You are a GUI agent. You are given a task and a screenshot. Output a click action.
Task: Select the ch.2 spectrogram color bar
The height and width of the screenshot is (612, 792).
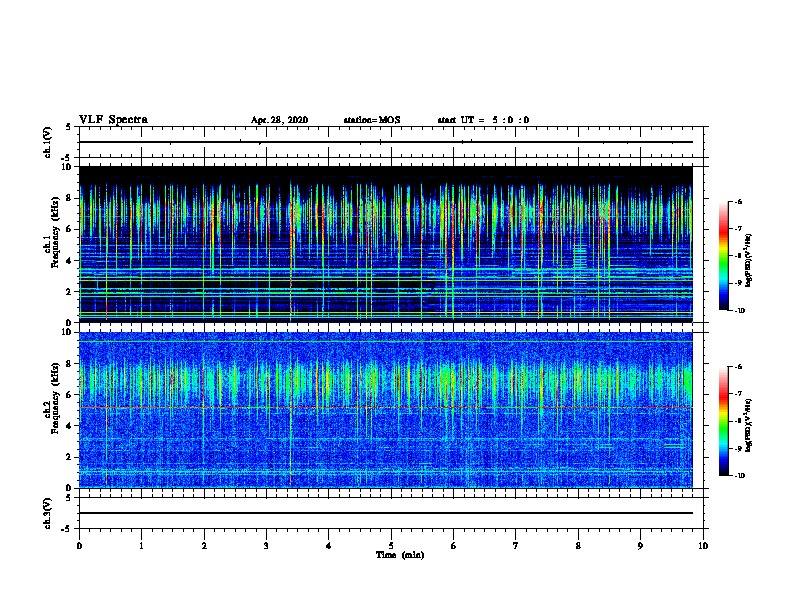pos(724,421)
